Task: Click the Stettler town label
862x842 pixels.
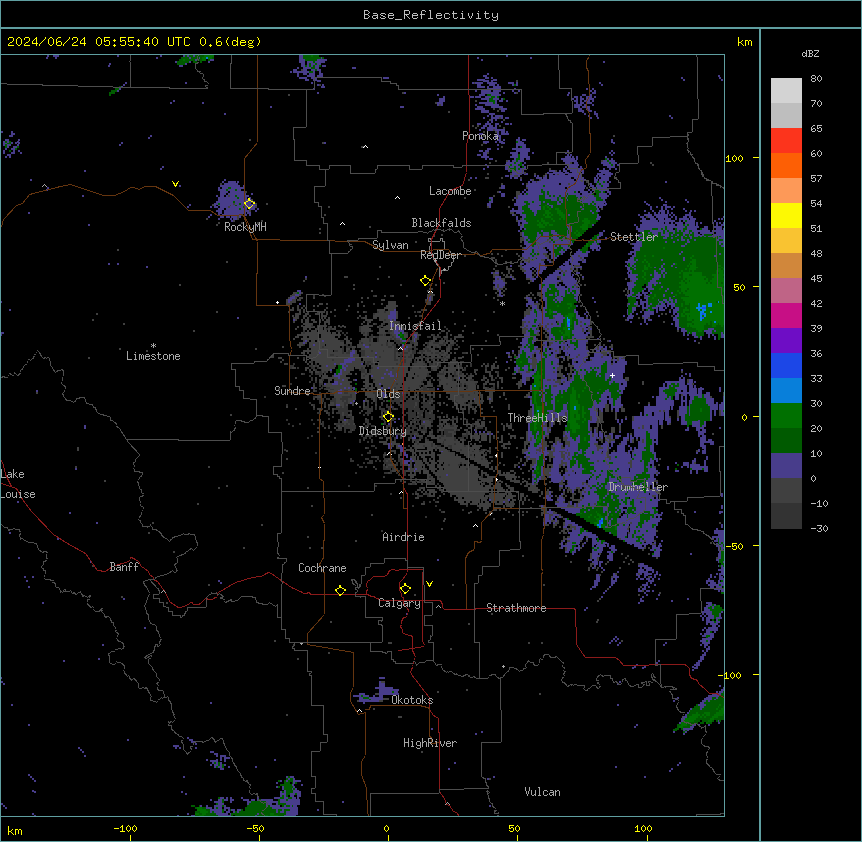Action: point(634,237)
